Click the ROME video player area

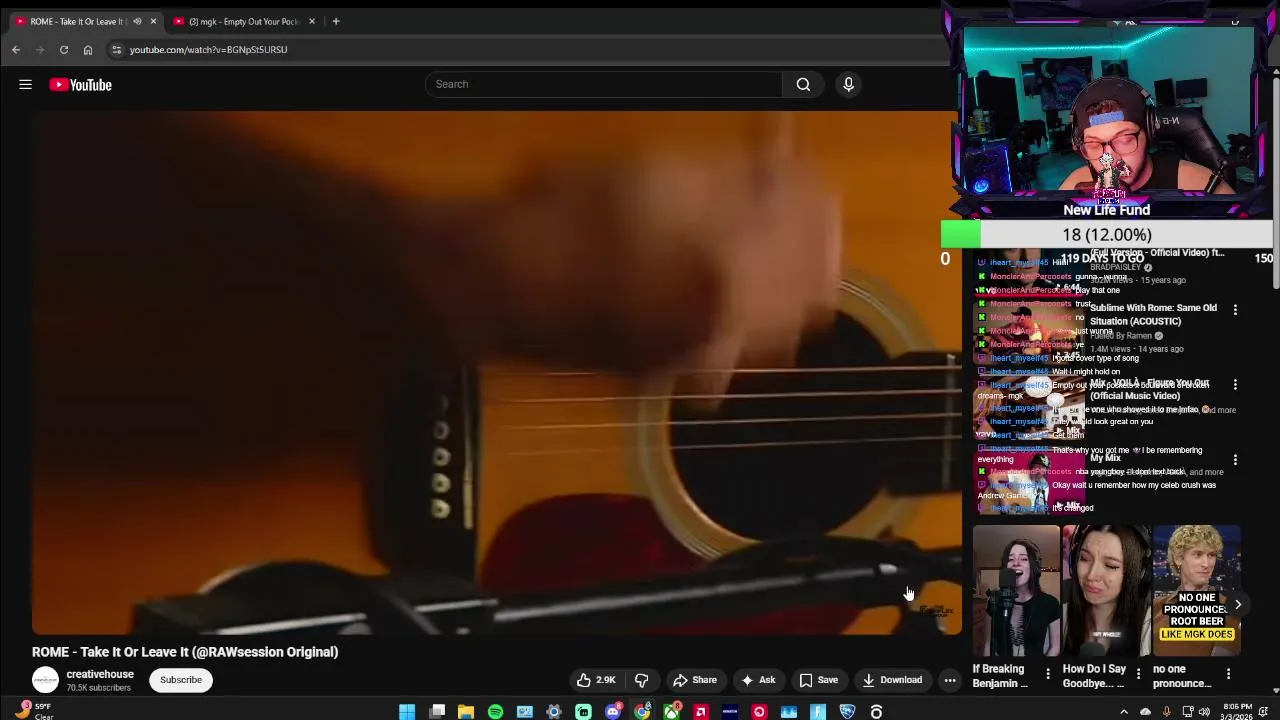coord(497,372)
